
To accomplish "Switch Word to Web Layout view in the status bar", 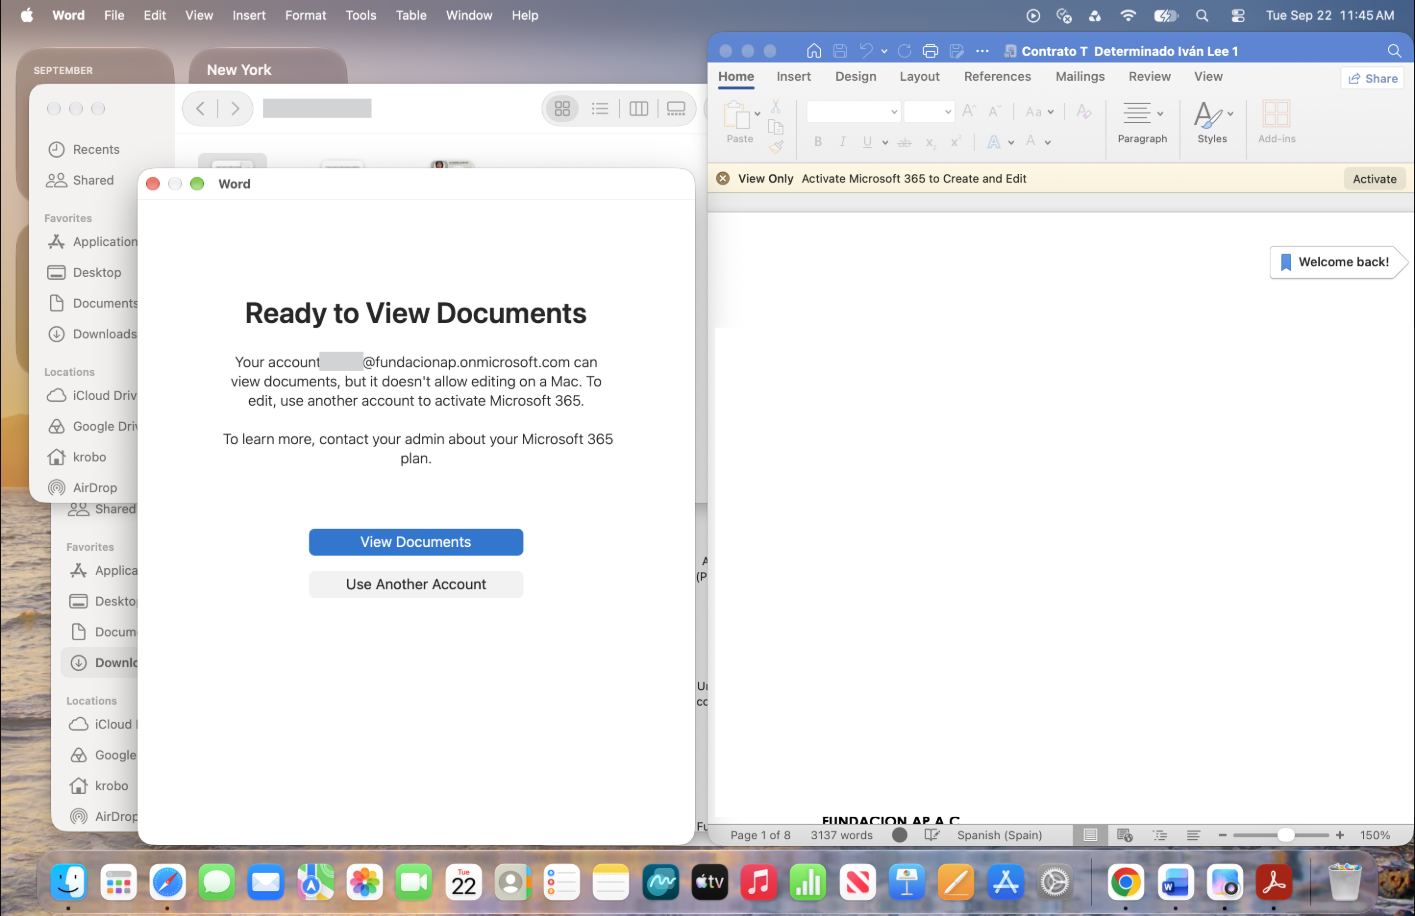I will coord(1125,835).
